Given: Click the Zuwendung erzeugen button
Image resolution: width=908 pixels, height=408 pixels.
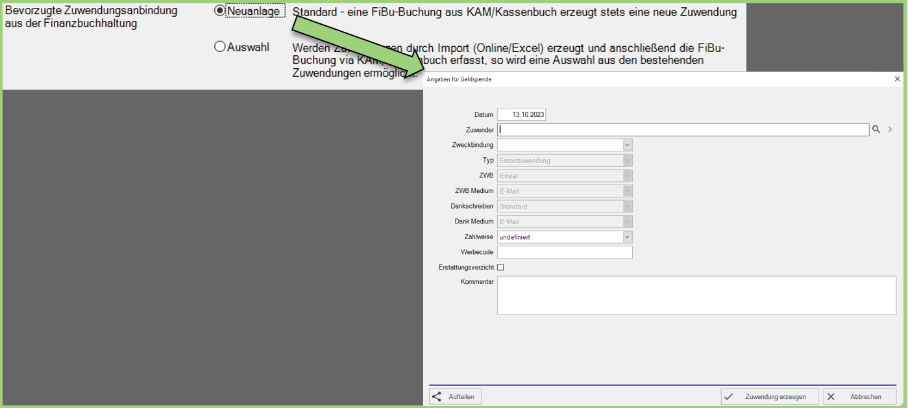Looking at the screenshot, I should pyautogui.click(x=769, y=397).
